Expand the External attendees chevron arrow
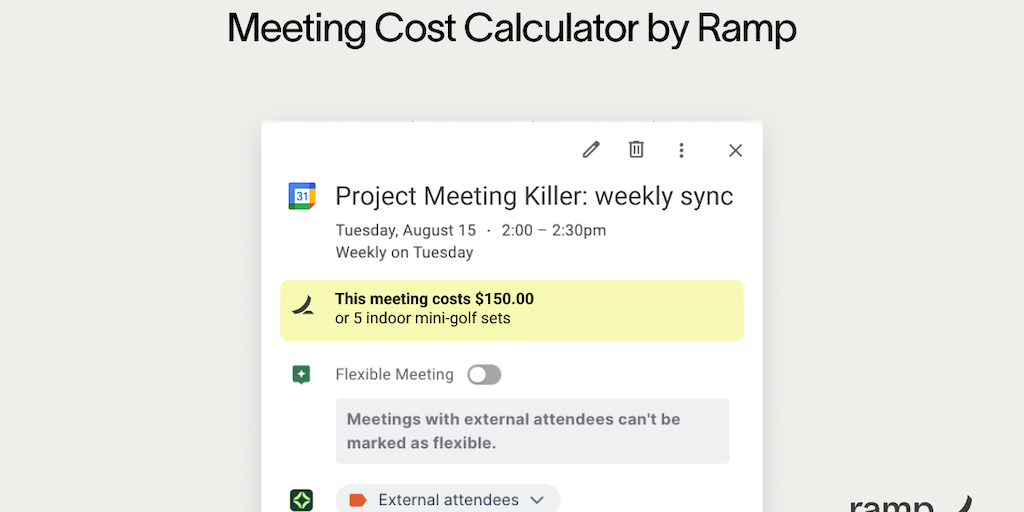The image size is (1024, 512). tap(537, 499)
